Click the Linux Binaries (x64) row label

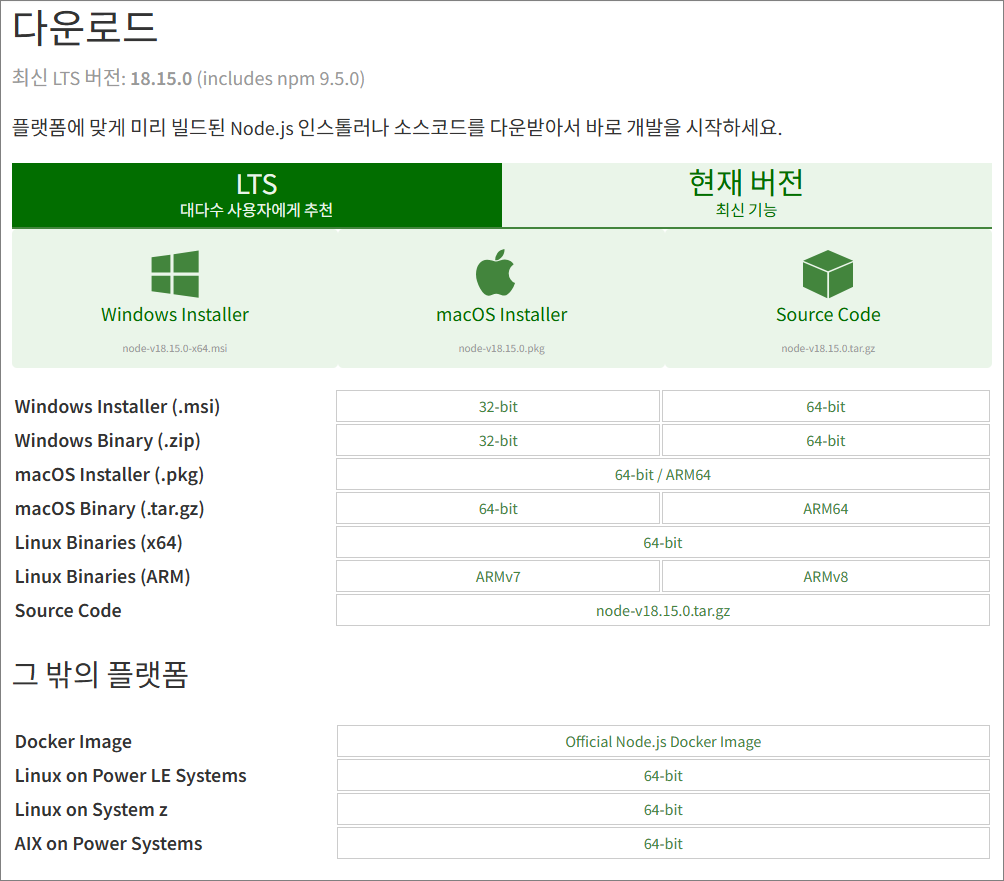point(99,542)
